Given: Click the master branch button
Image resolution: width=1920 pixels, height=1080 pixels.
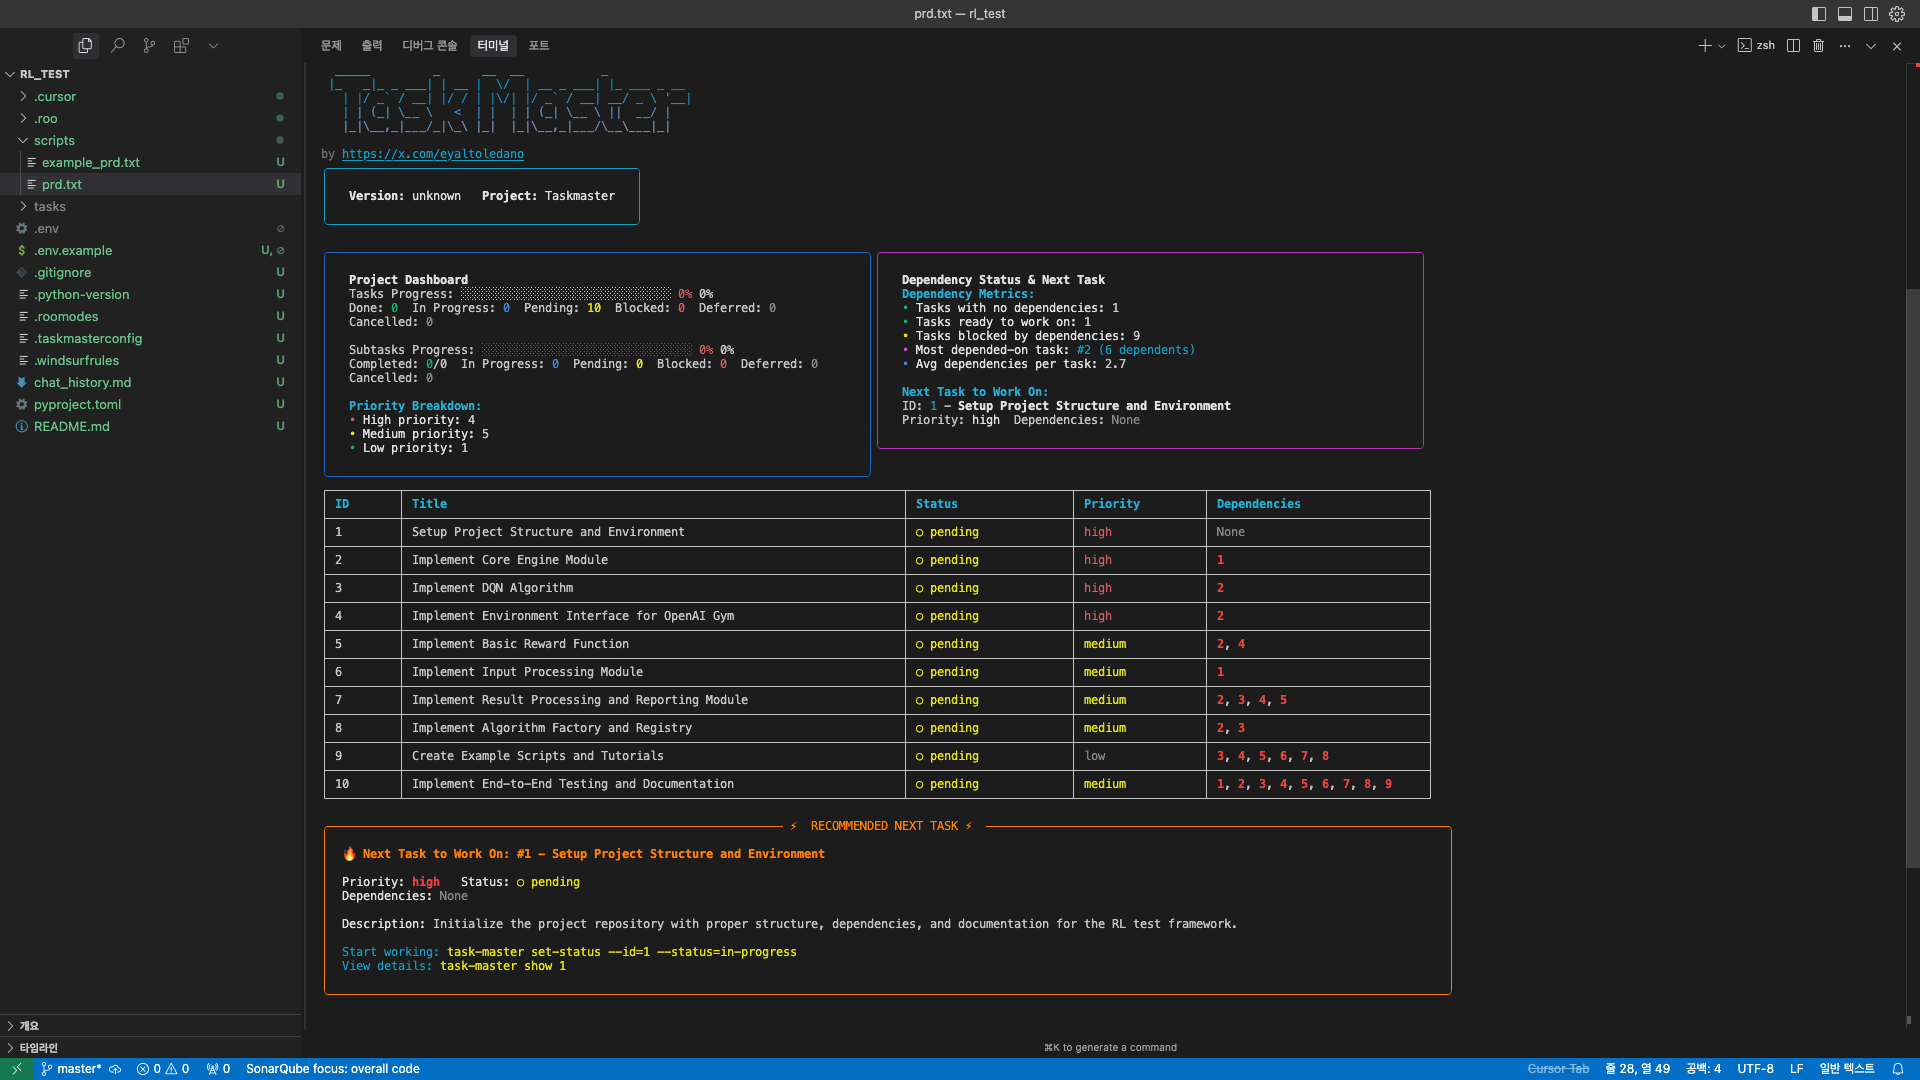Looking at the screenshot, I should pos(72,1069).
